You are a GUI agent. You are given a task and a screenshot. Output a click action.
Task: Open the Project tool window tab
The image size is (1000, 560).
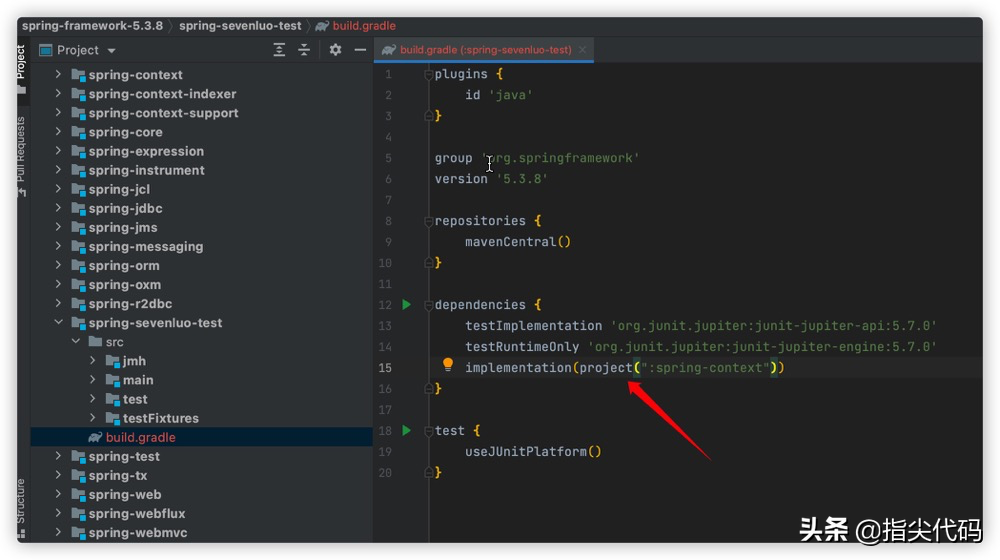21,68
